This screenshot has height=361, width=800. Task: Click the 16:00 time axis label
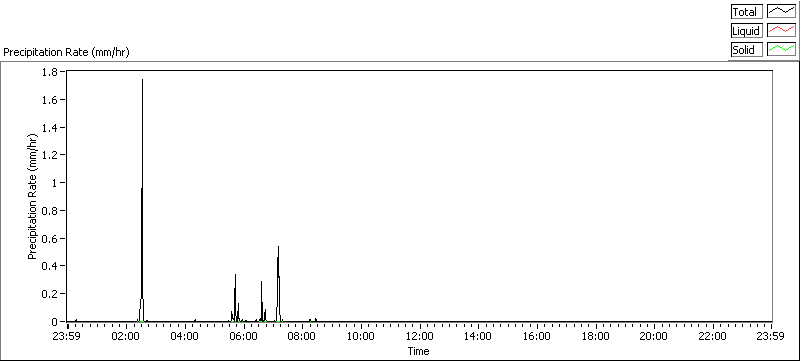[537, 336]
